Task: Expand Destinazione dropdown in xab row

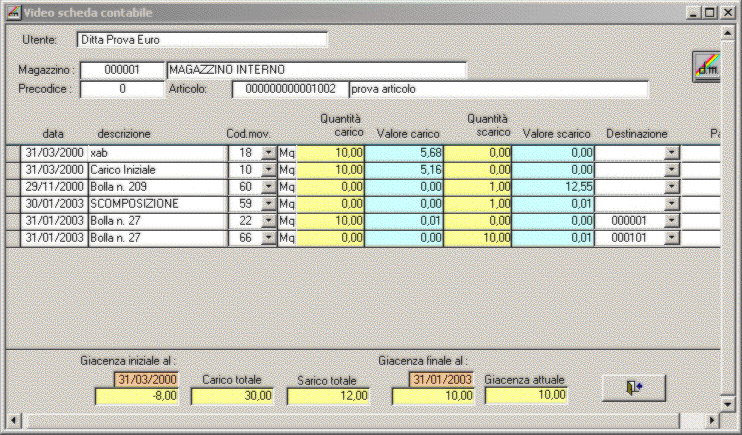Action: tap(671, 153)
